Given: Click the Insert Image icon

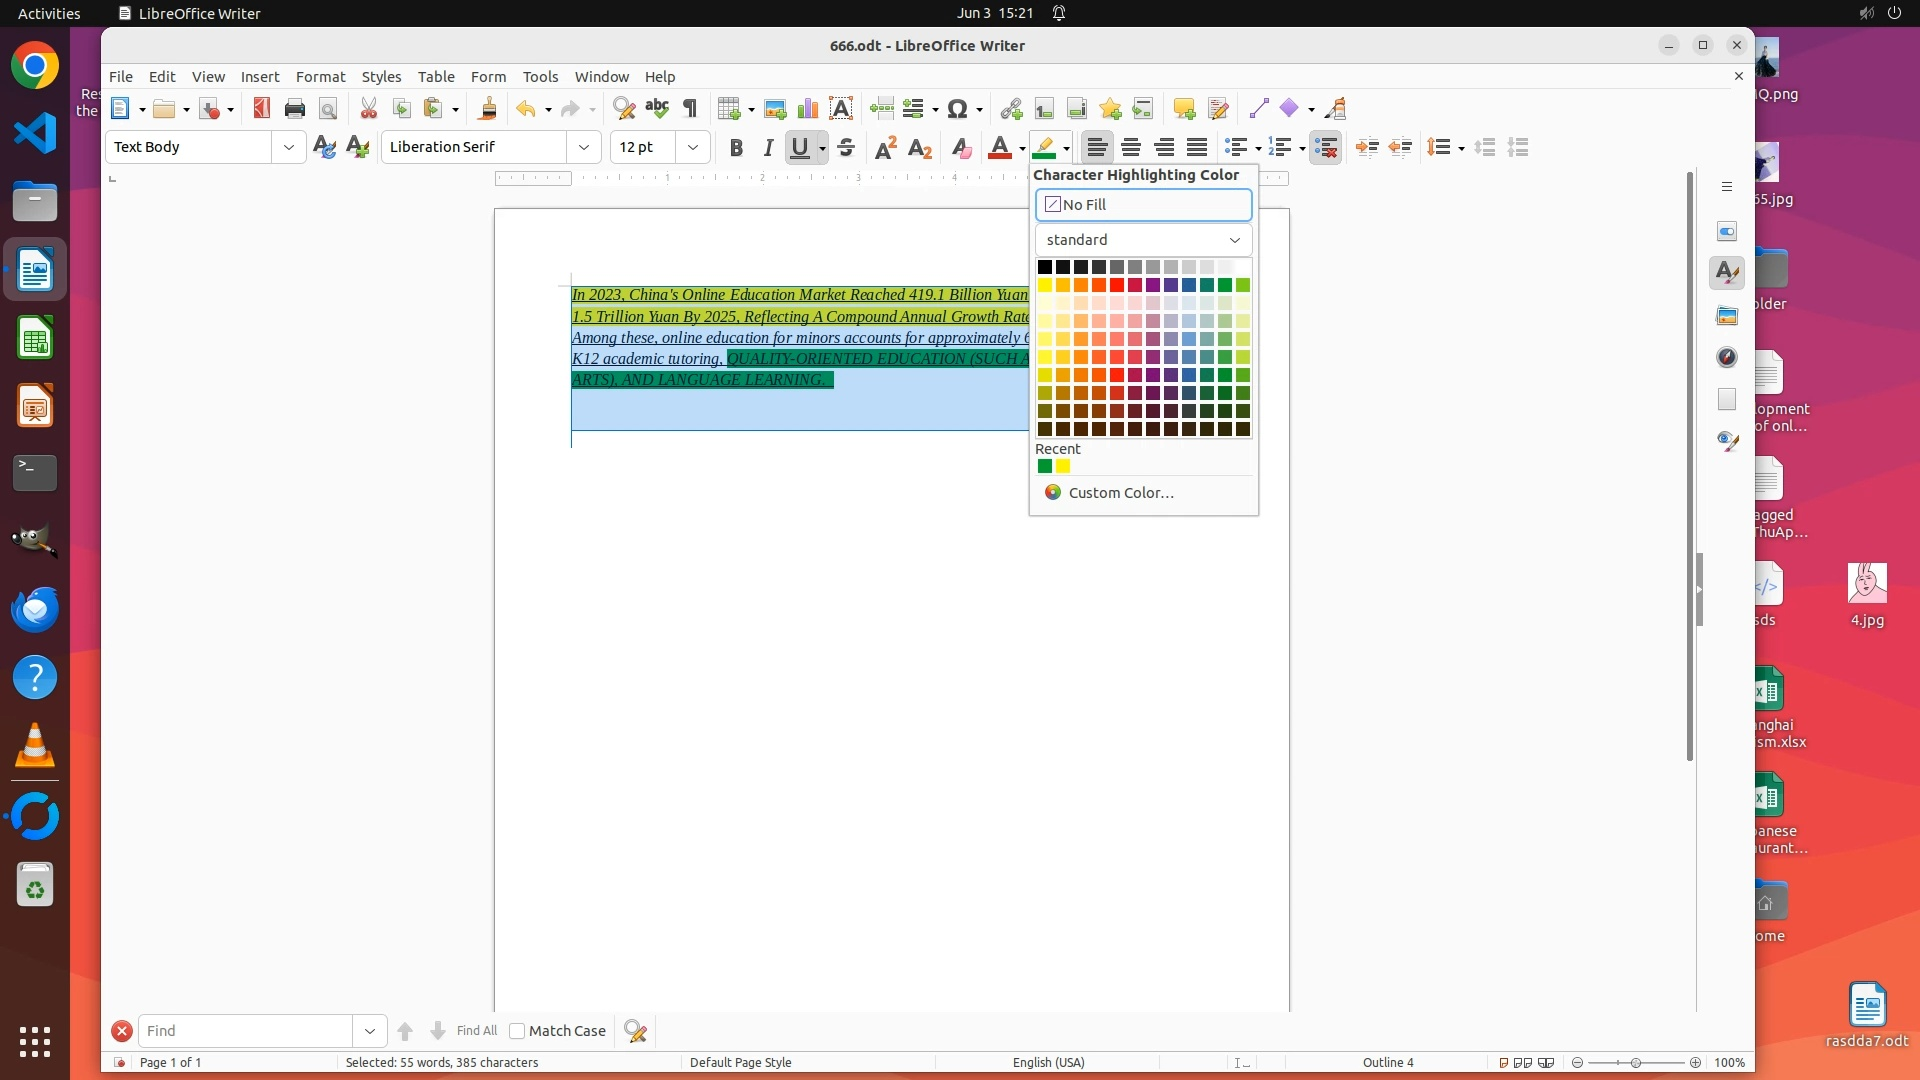Looking at the screenshot, I should point(774,109).
